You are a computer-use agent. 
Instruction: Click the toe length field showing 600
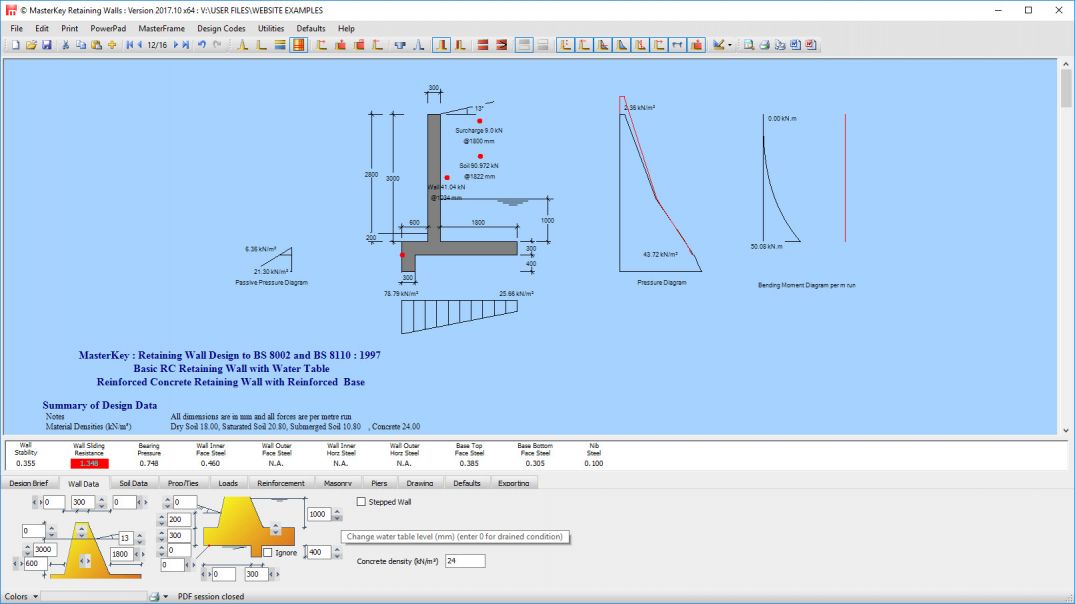click(x=36, y=564)
